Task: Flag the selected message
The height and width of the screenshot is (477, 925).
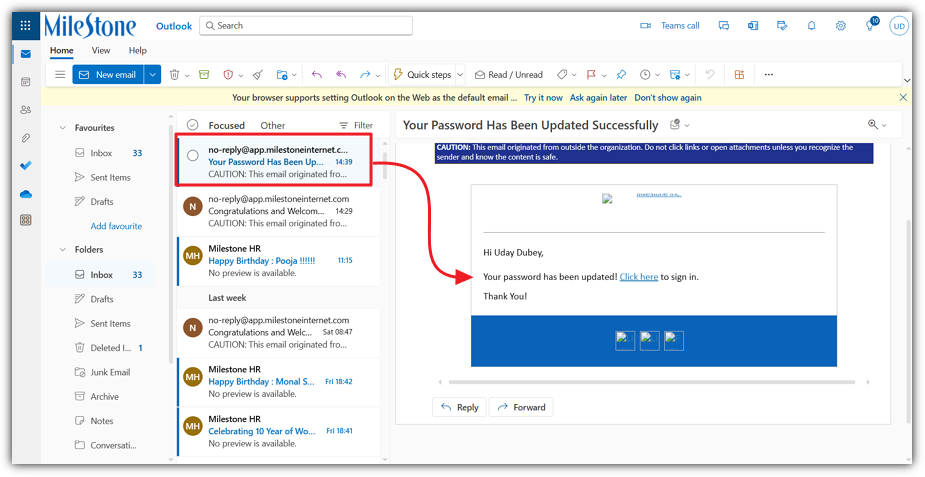Action: (x=591, y=75)
